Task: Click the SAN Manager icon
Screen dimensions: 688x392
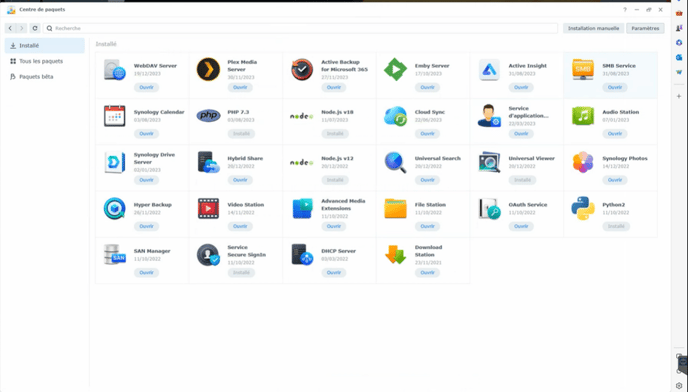Action: 115,255
